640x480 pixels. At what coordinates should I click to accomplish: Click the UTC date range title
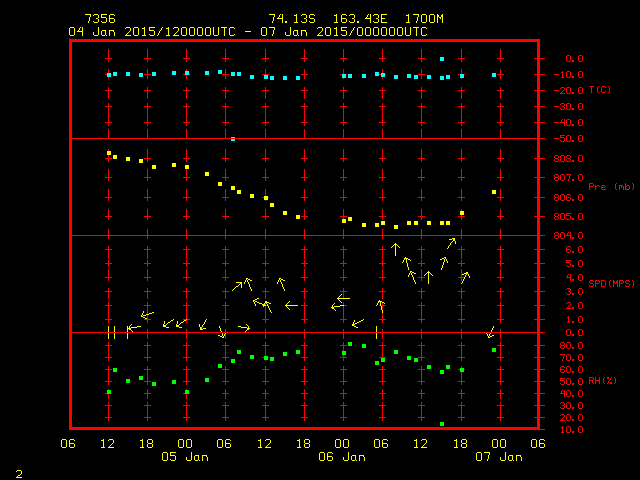tap(247, 32)
